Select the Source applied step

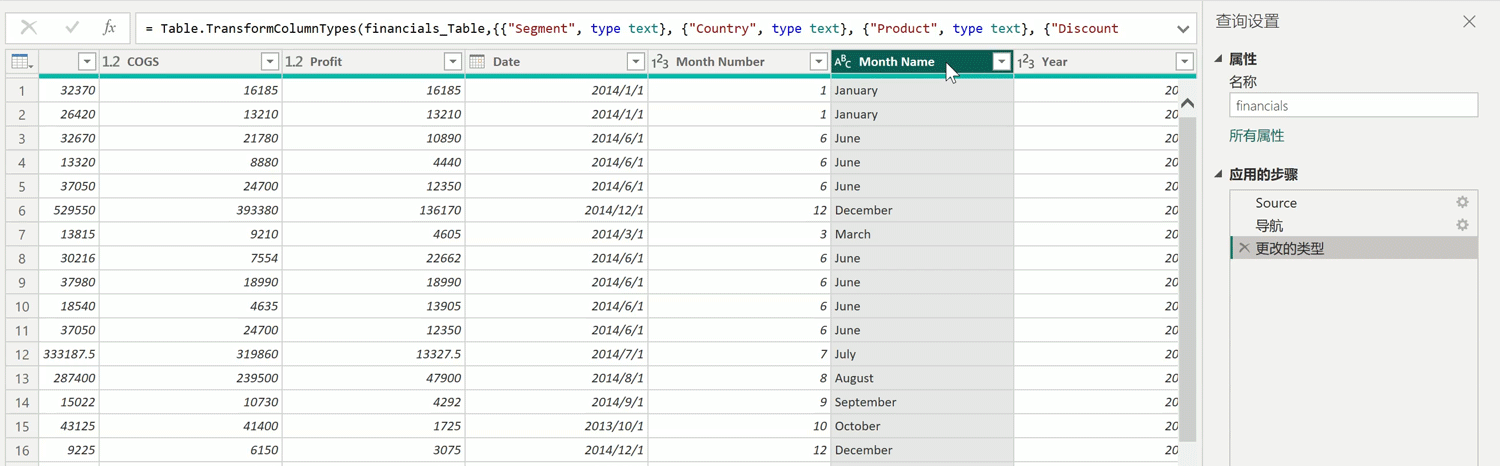pyautogui.click(x=1276, y=203)
